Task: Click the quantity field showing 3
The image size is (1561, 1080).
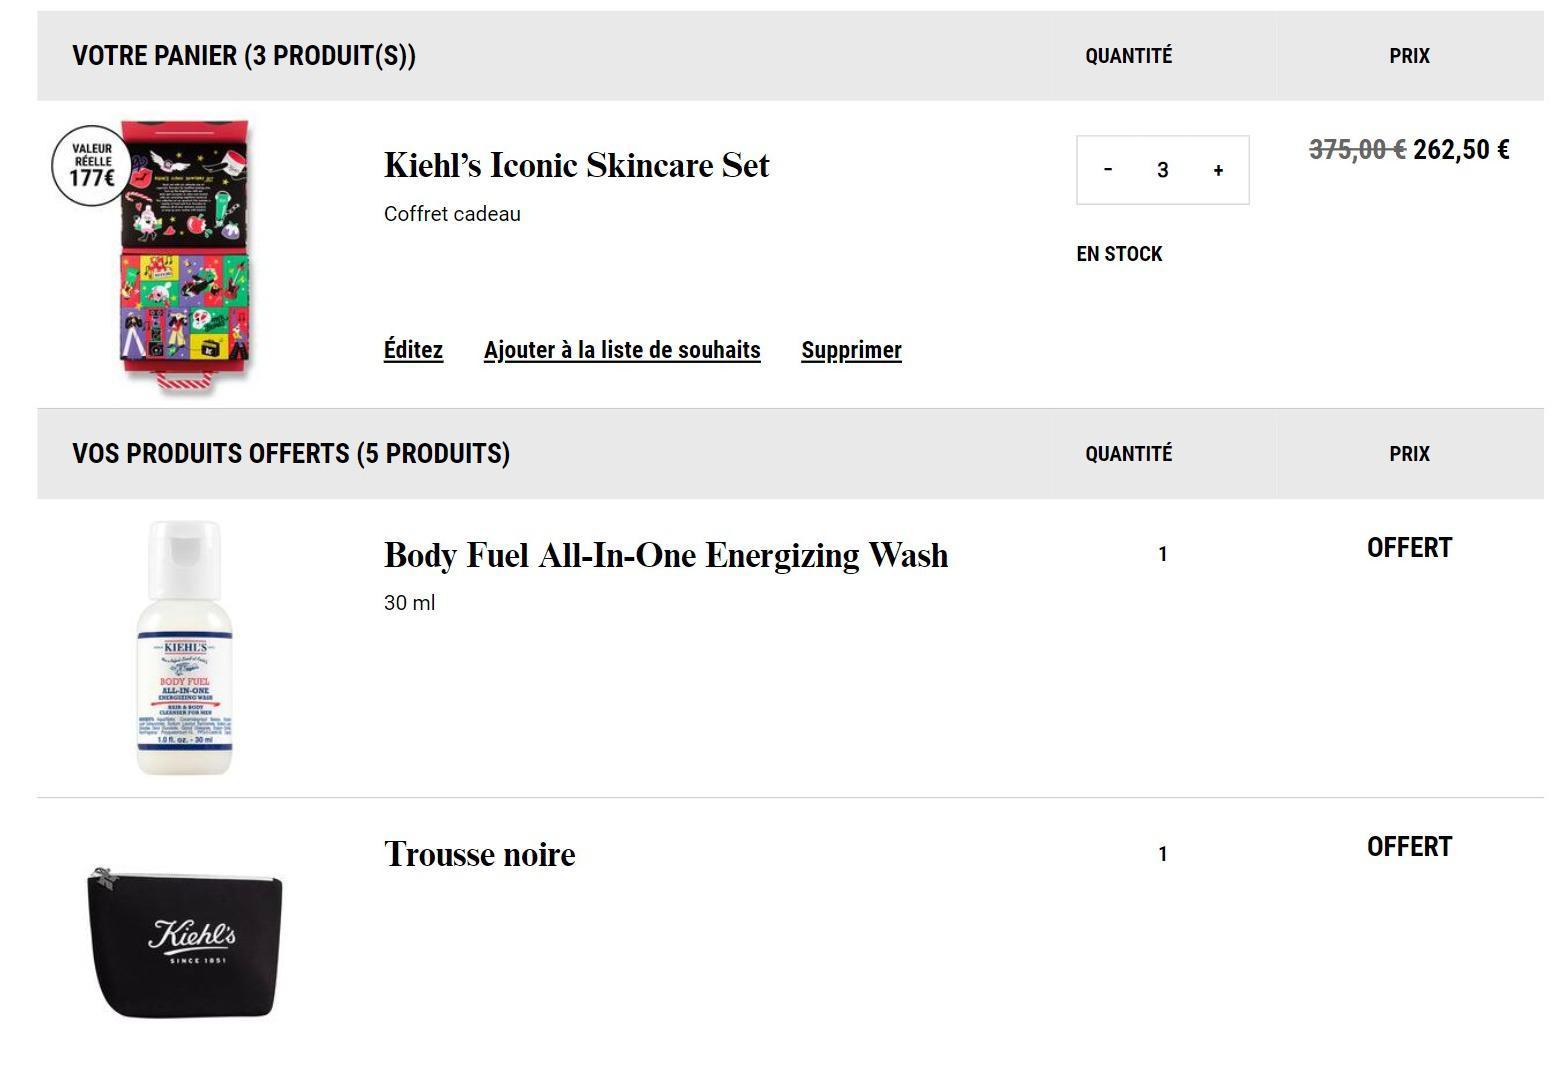Action: (x=1162, y=170)
